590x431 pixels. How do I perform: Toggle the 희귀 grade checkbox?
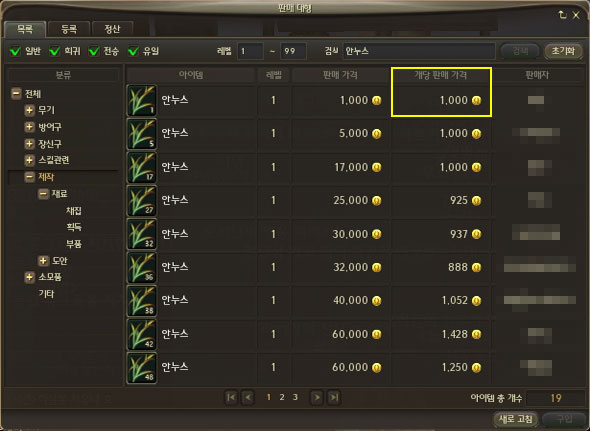[x=55, y=51]
